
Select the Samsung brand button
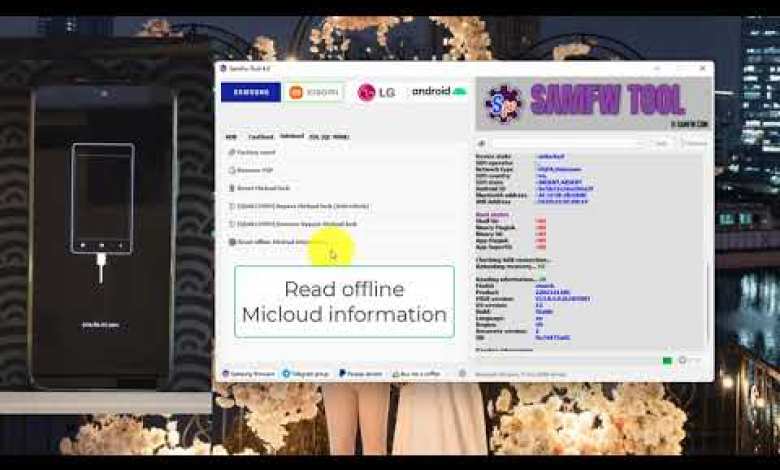pyautogui.click(x=251, y=92)
